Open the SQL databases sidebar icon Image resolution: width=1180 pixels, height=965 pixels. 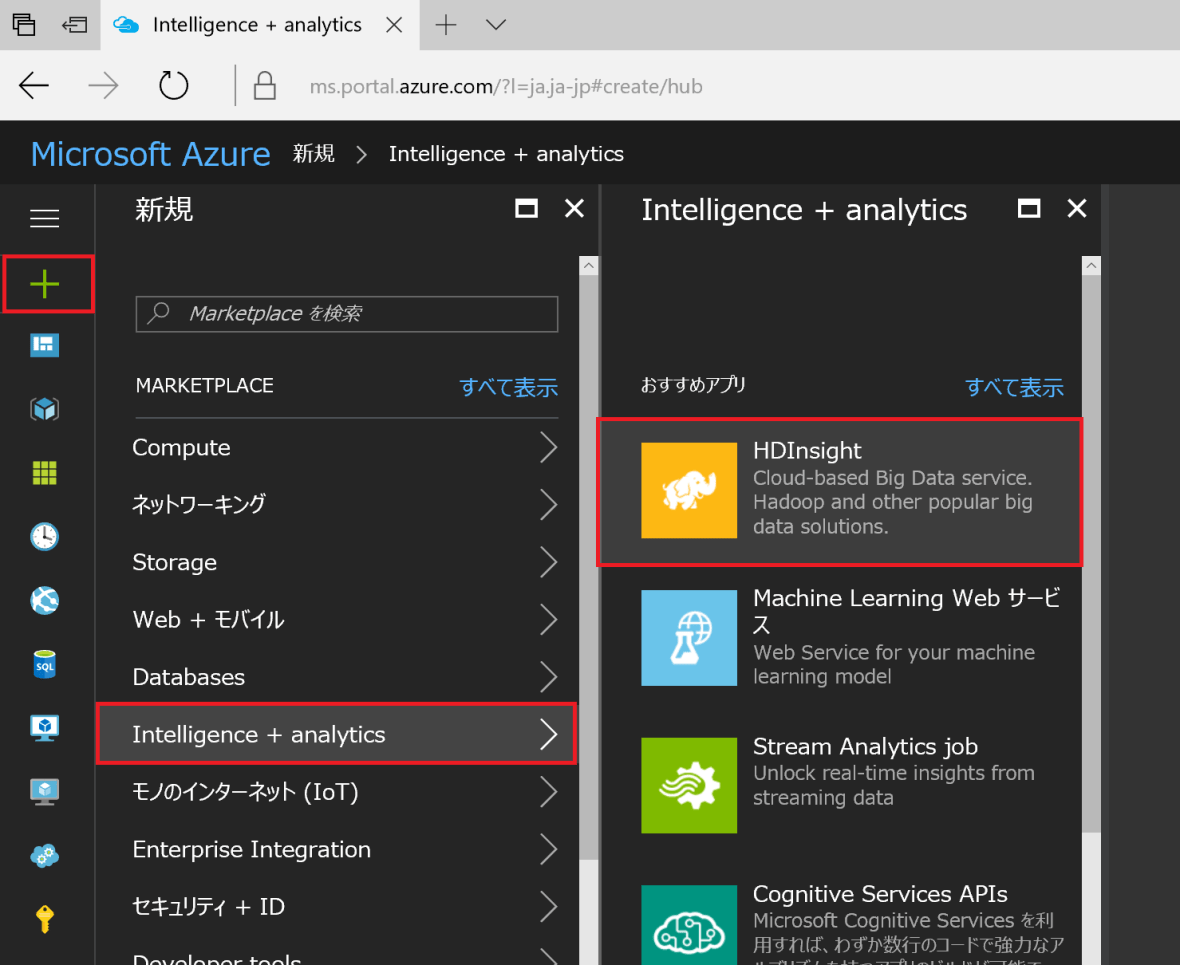45,664
